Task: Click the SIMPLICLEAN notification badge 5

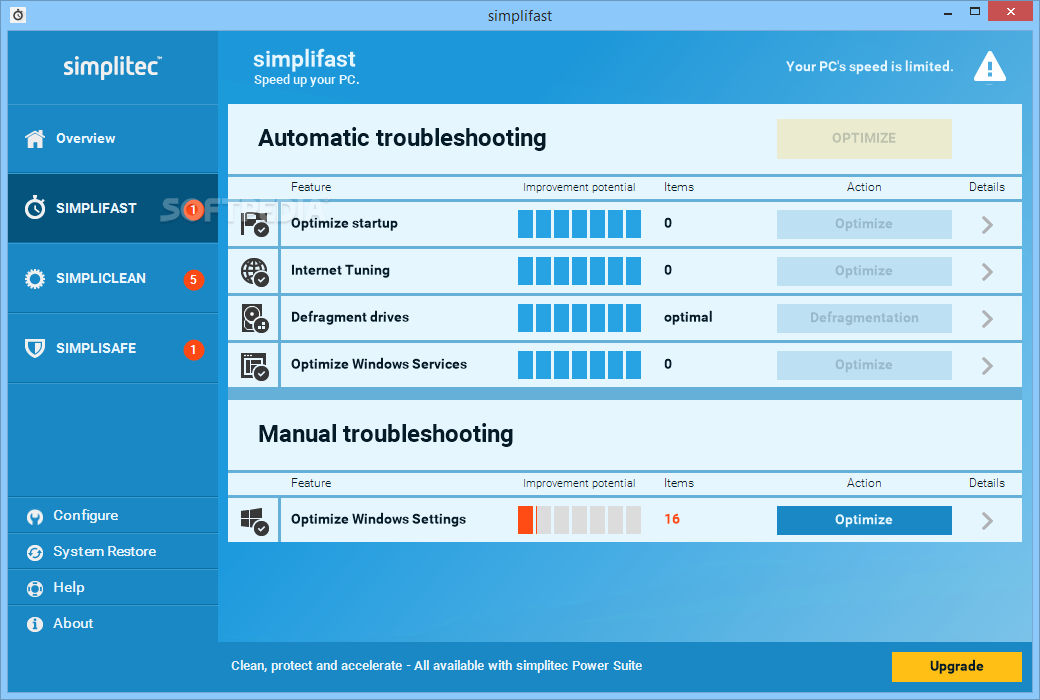Action: (x=193, y=279)
